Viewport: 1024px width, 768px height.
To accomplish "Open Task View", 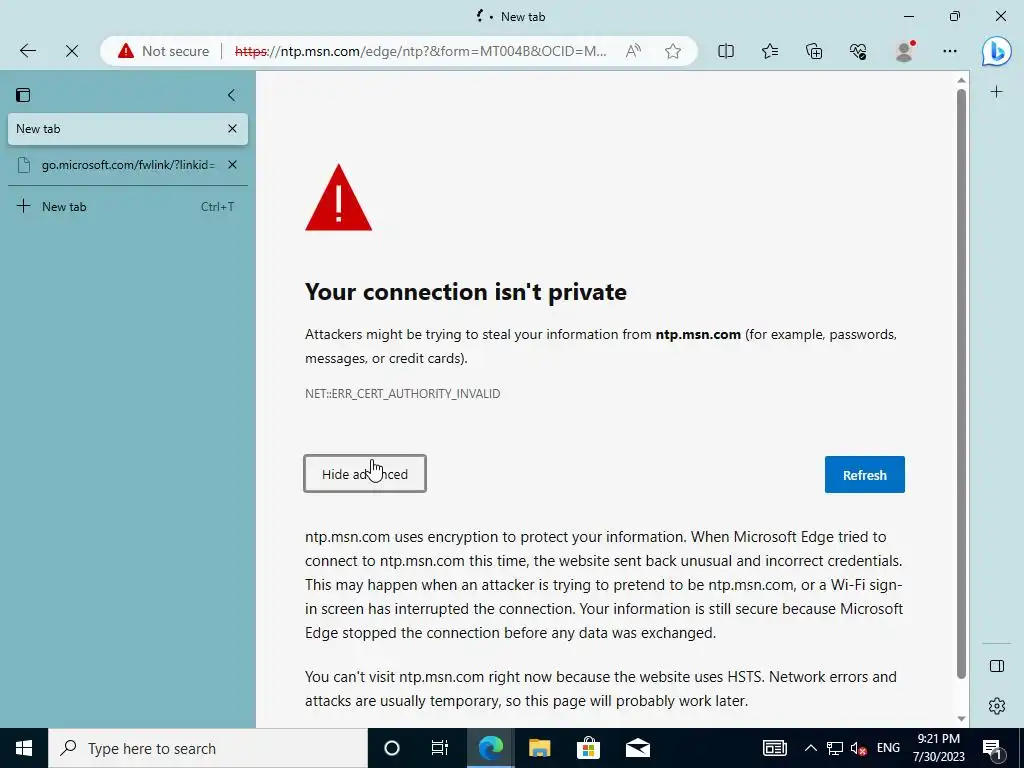I will [x=440, y=748].
